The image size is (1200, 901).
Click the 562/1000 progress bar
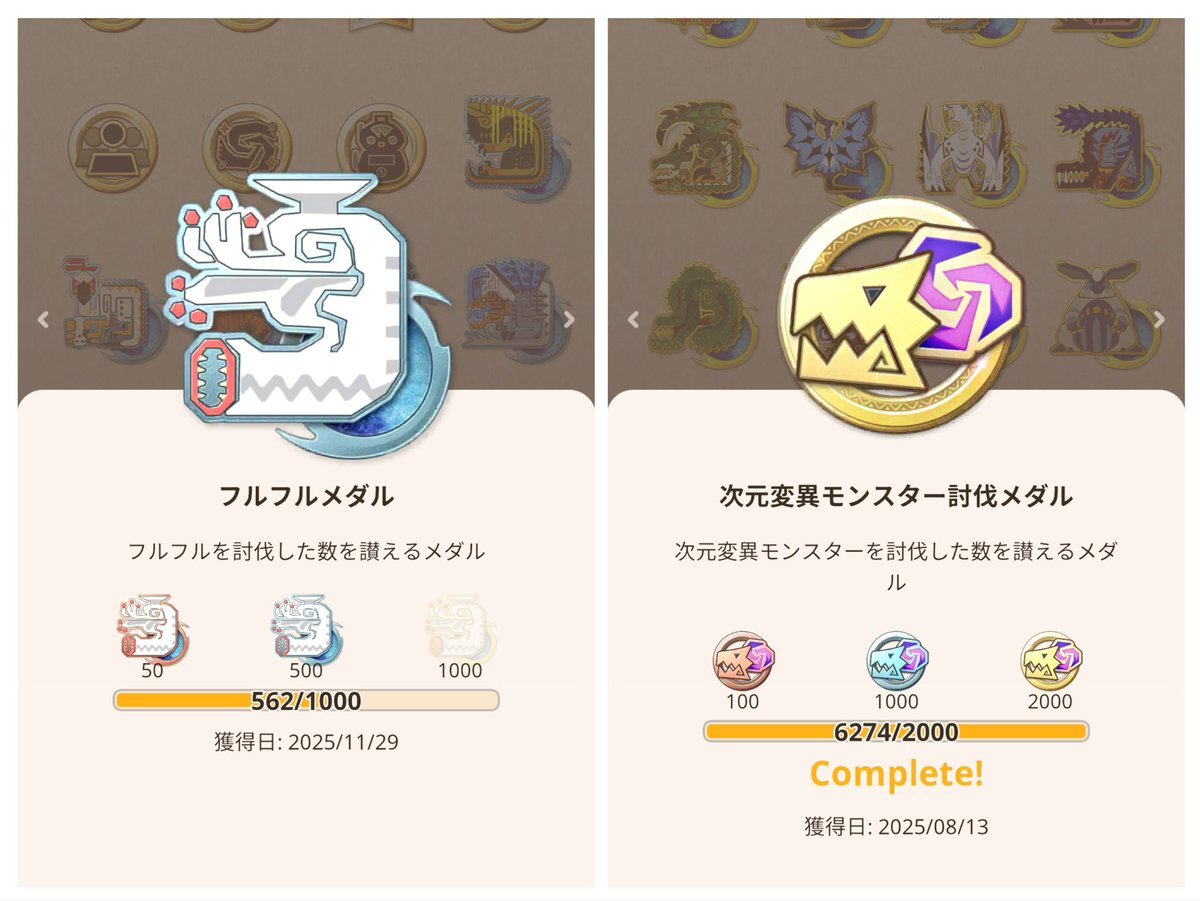click(306, 701)
